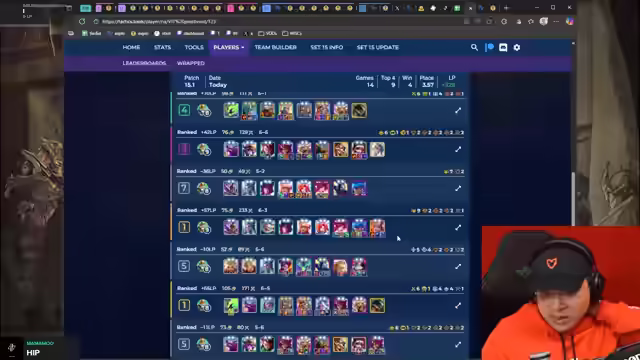This screenshot has width=640, height=360.
Task: Click the '-36LP' text
Action: pos(208,171)
